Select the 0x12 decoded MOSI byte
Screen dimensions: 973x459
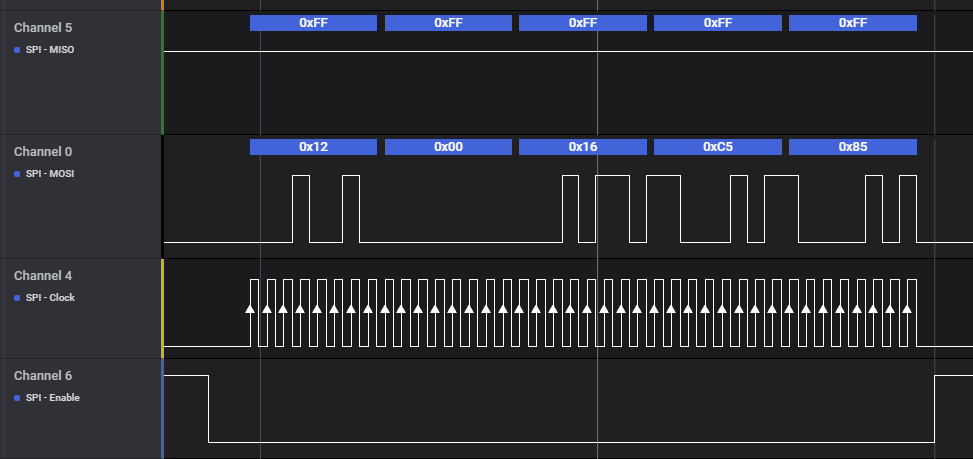point(313,147)
